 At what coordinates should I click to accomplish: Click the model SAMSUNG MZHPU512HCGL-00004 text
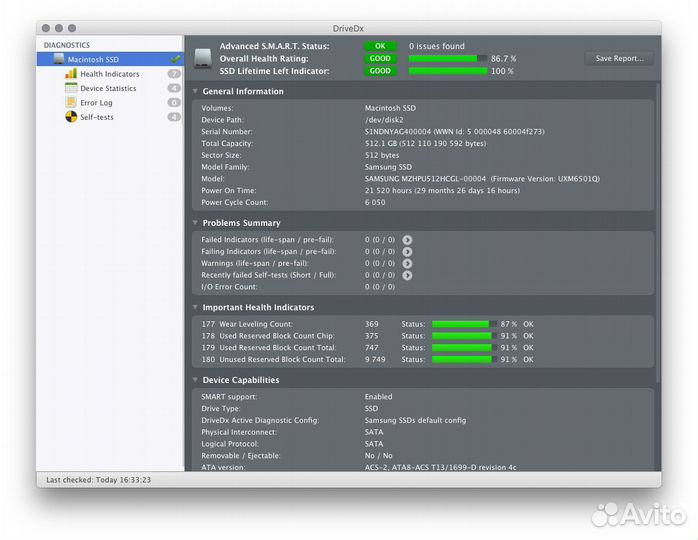425,179
